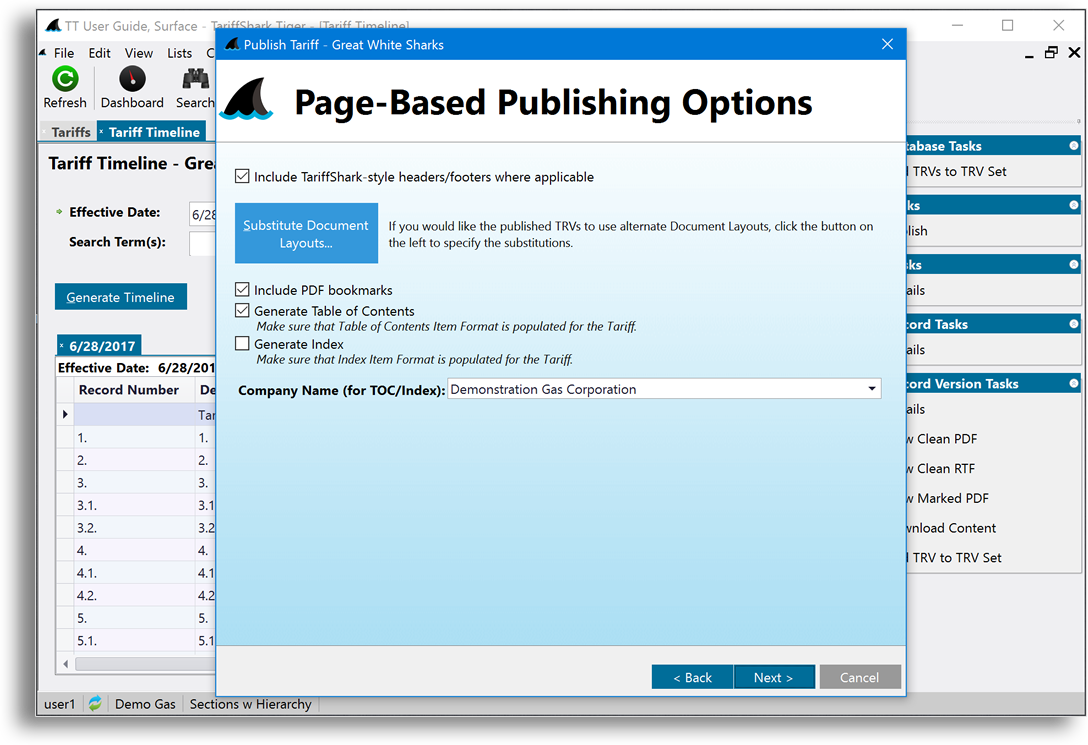
Task: Click 'Demo Gas' in the status bar
Action: click(x=145, y=704)
